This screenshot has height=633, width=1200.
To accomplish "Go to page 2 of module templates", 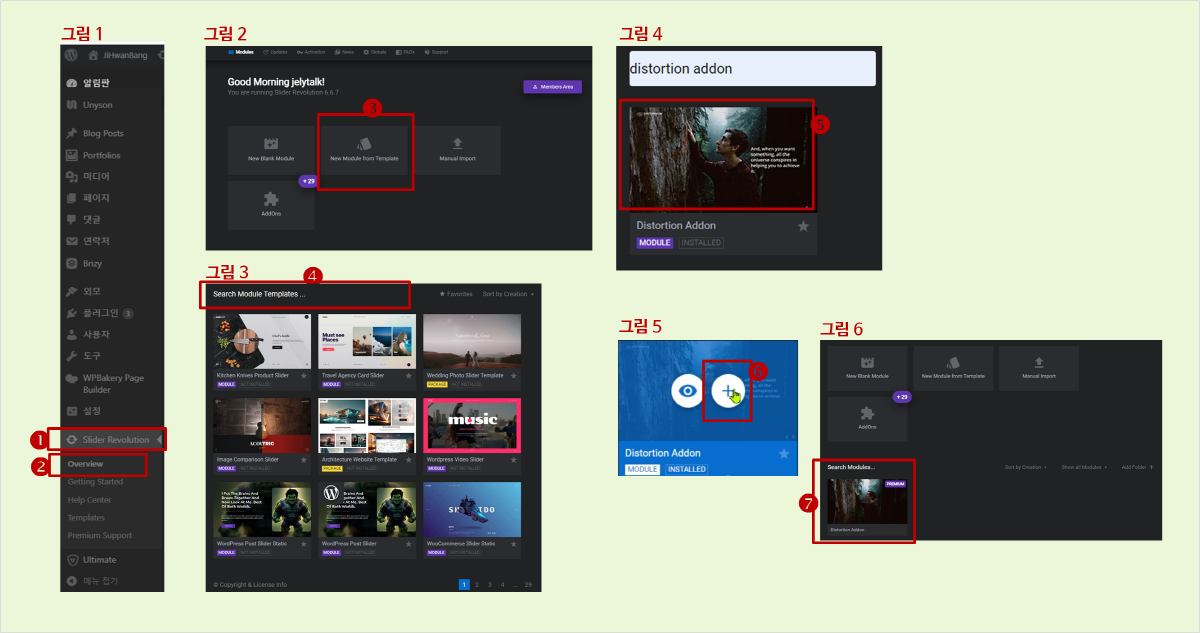I will [x=476, y=584].
